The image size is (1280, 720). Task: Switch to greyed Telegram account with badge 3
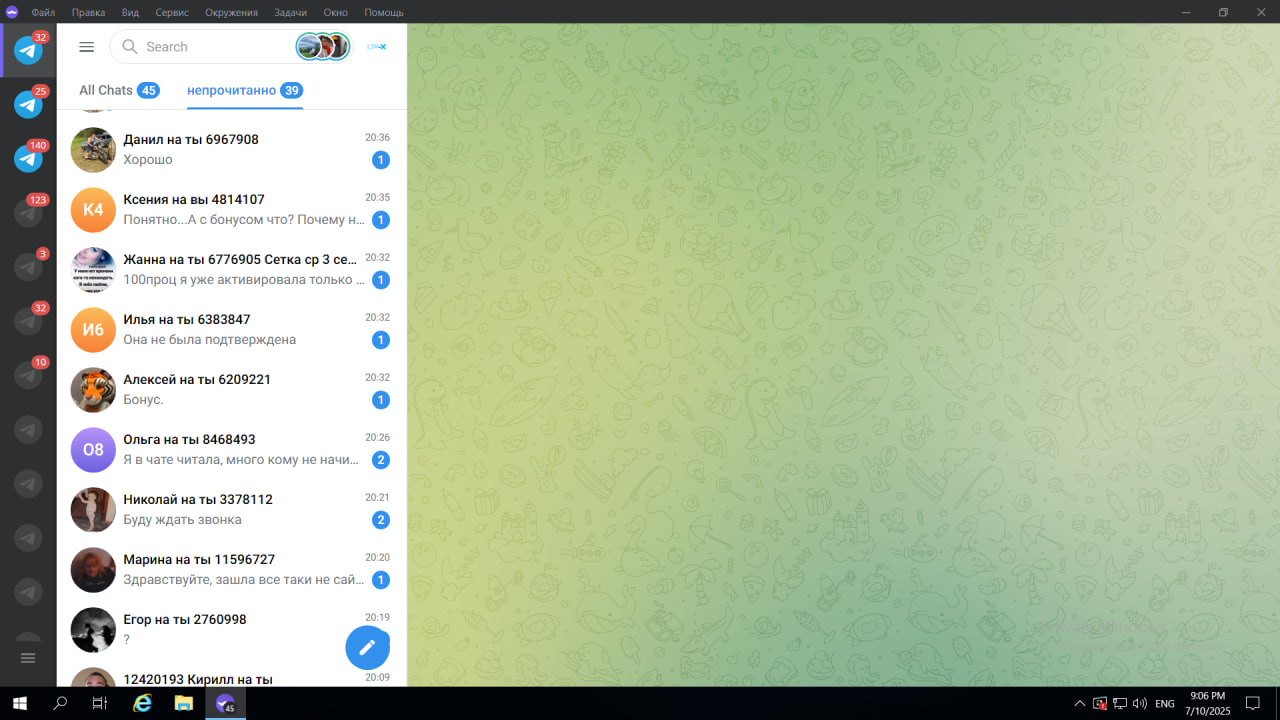(x=28, y=266)
